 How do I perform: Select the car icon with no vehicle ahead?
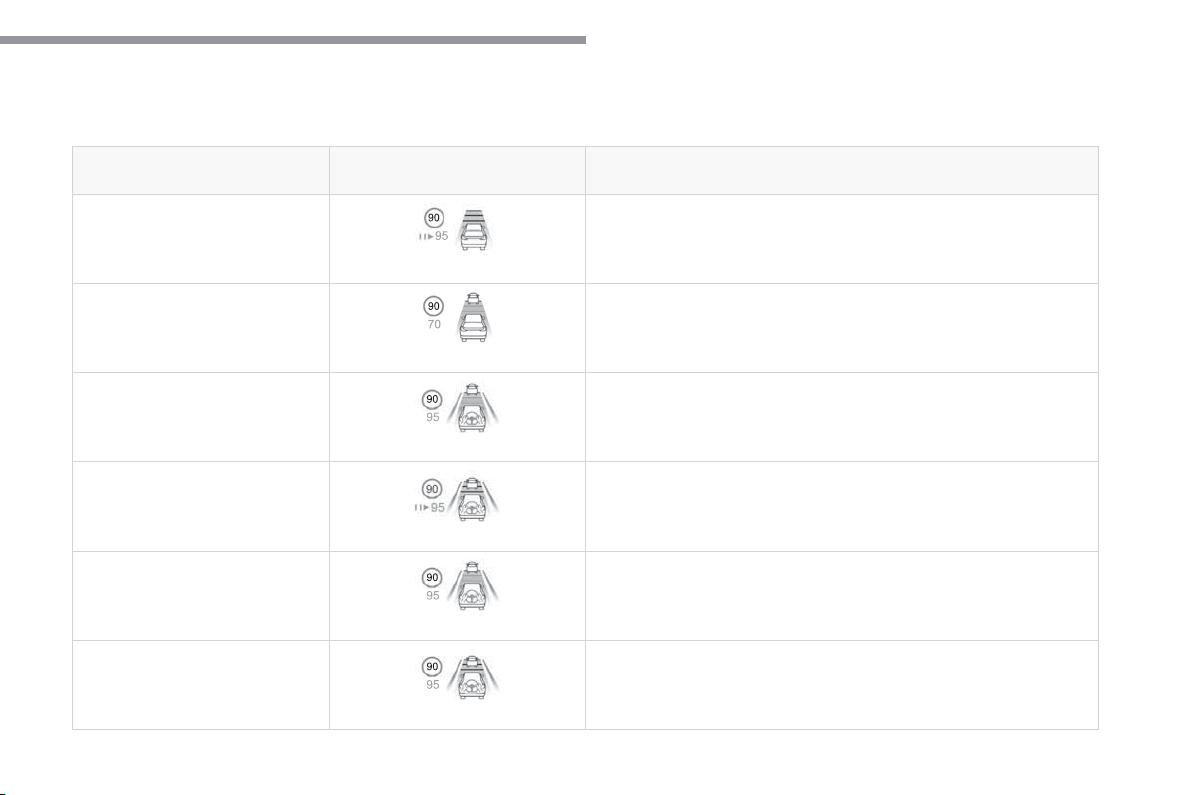473,229
